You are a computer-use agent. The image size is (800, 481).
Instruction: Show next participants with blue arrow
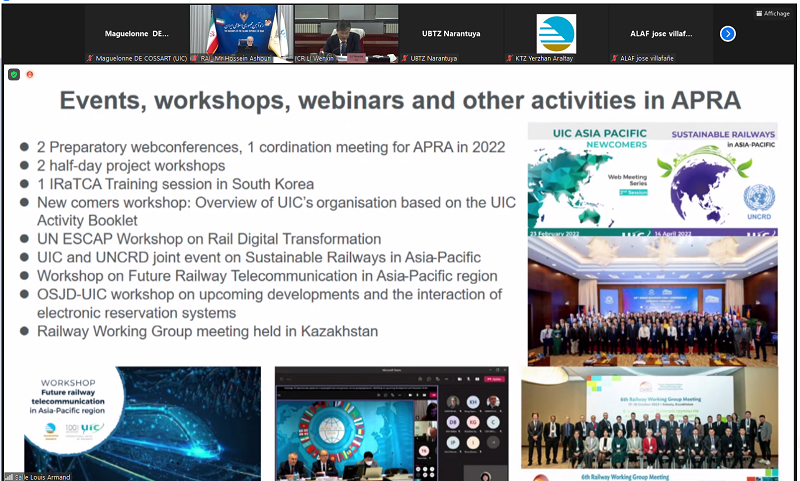coord(728,33)
